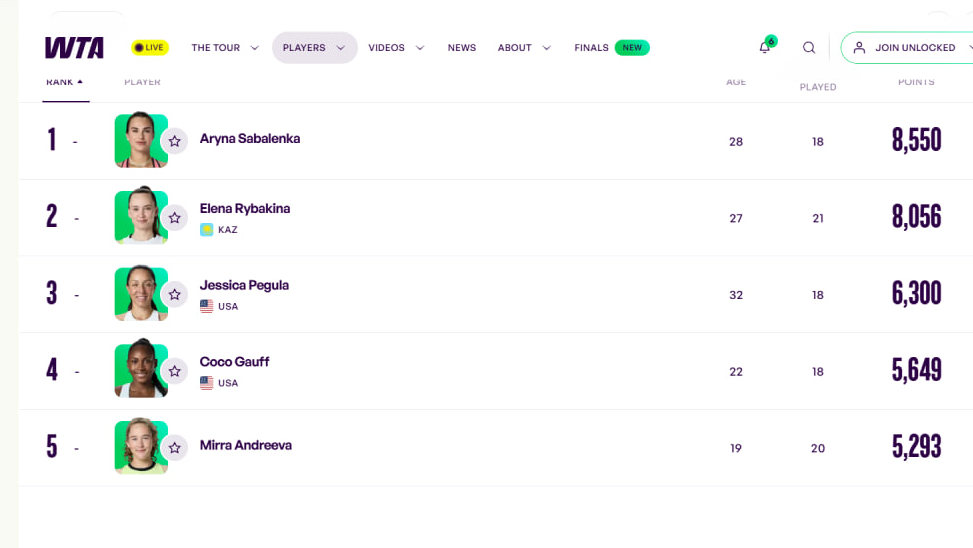Screen dimensions: 973x548
Task: Click Gauff's age 22
Action: (x=736, y=372)
